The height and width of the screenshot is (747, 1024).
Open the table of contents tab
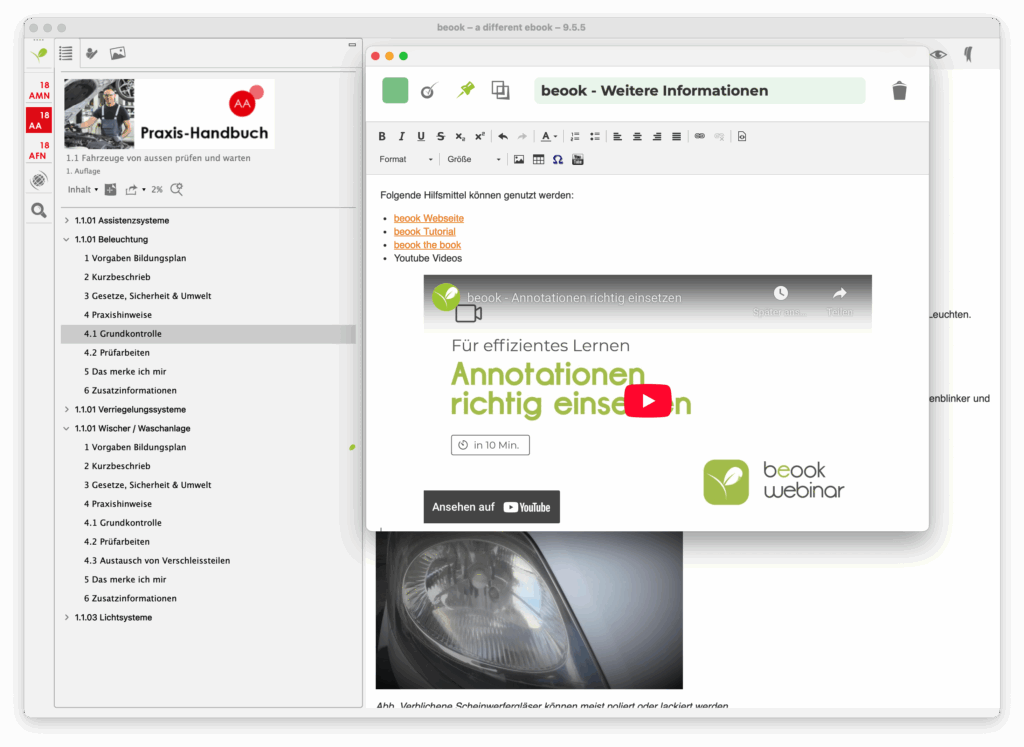coord(66,54)
